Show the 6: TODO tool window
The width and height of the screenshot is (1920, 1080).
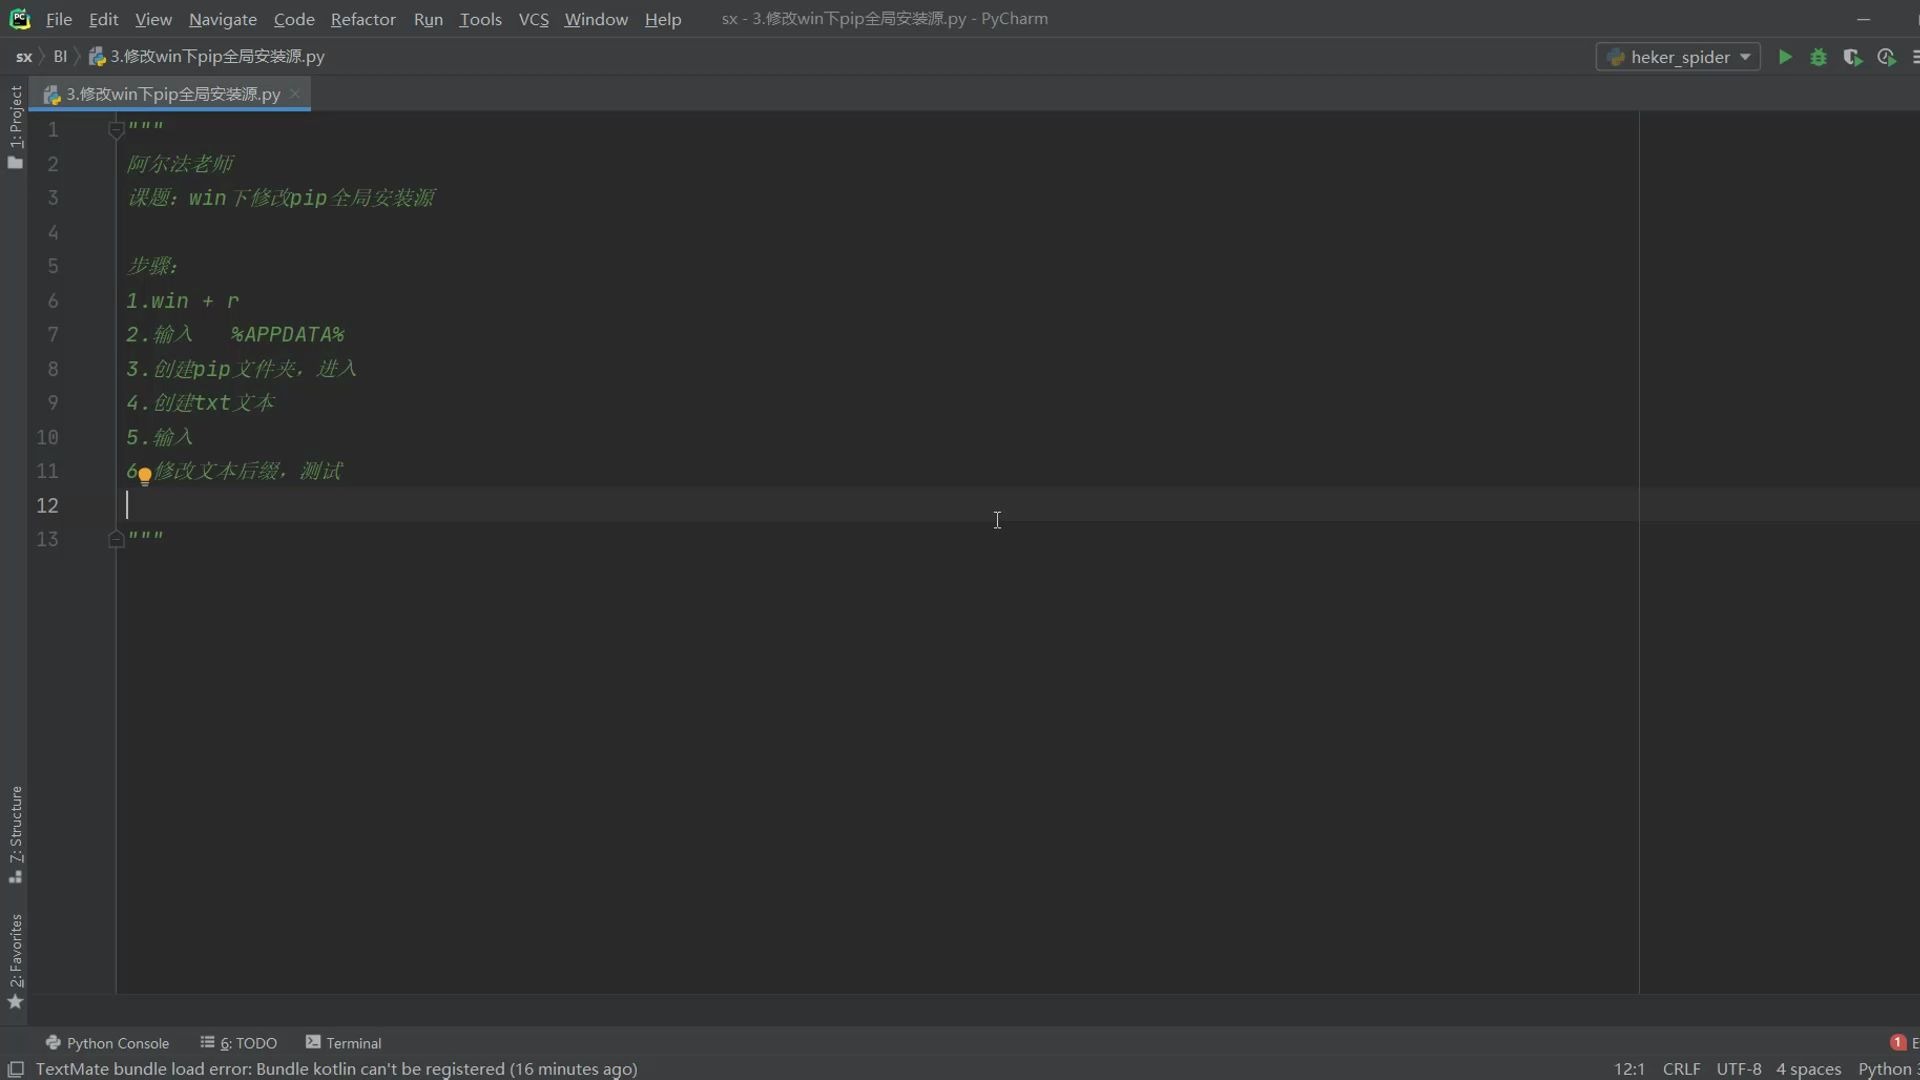(x=239, y=1043)
